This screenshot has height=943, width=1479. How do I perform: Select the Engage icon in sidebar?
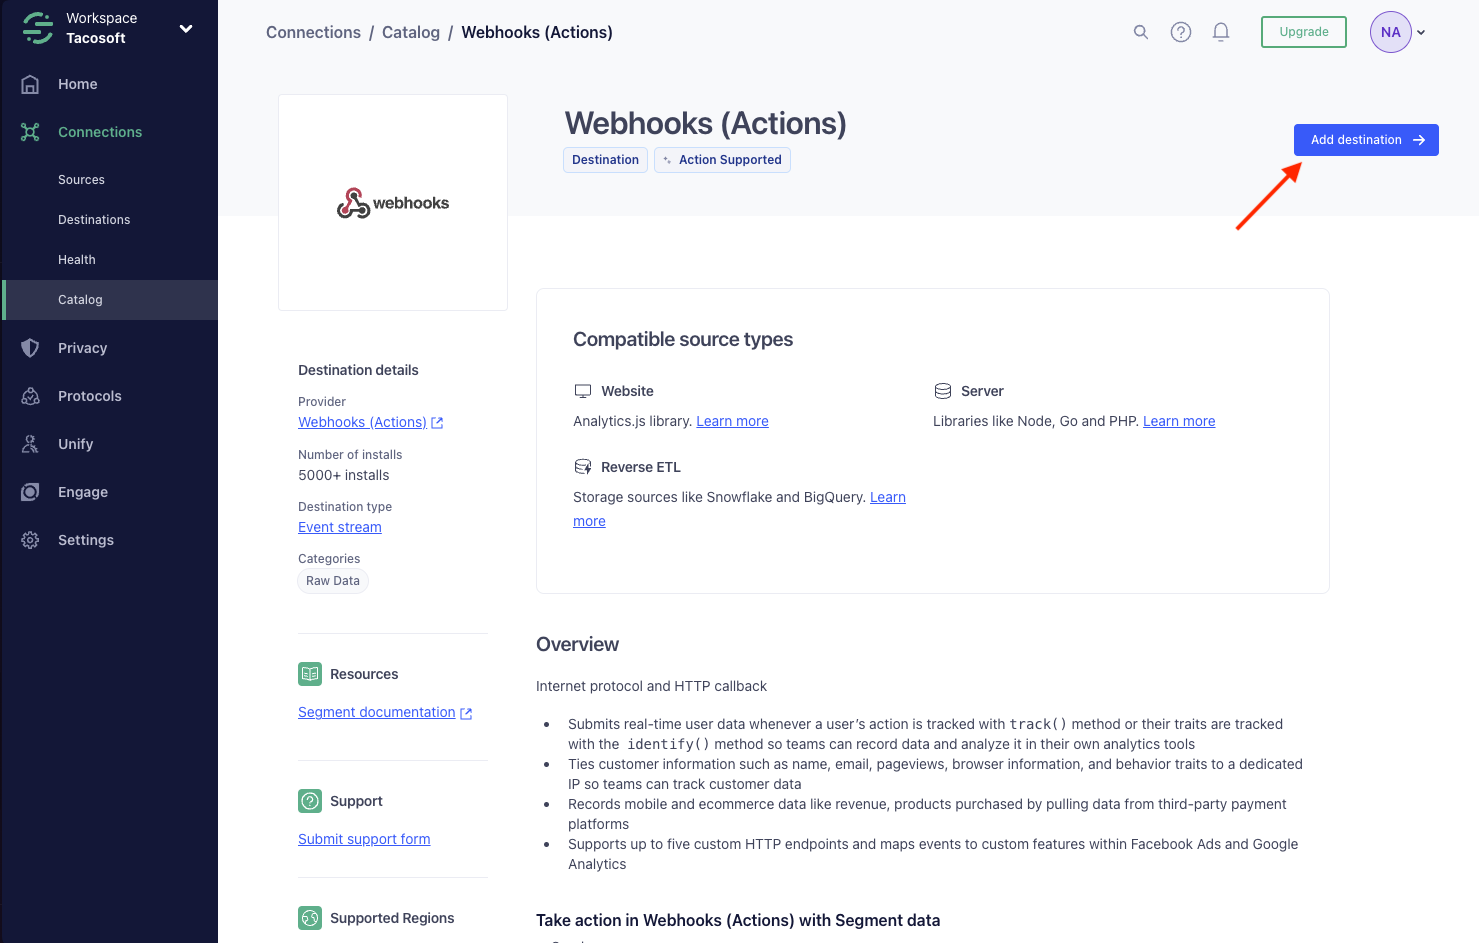tap(30, 491)
